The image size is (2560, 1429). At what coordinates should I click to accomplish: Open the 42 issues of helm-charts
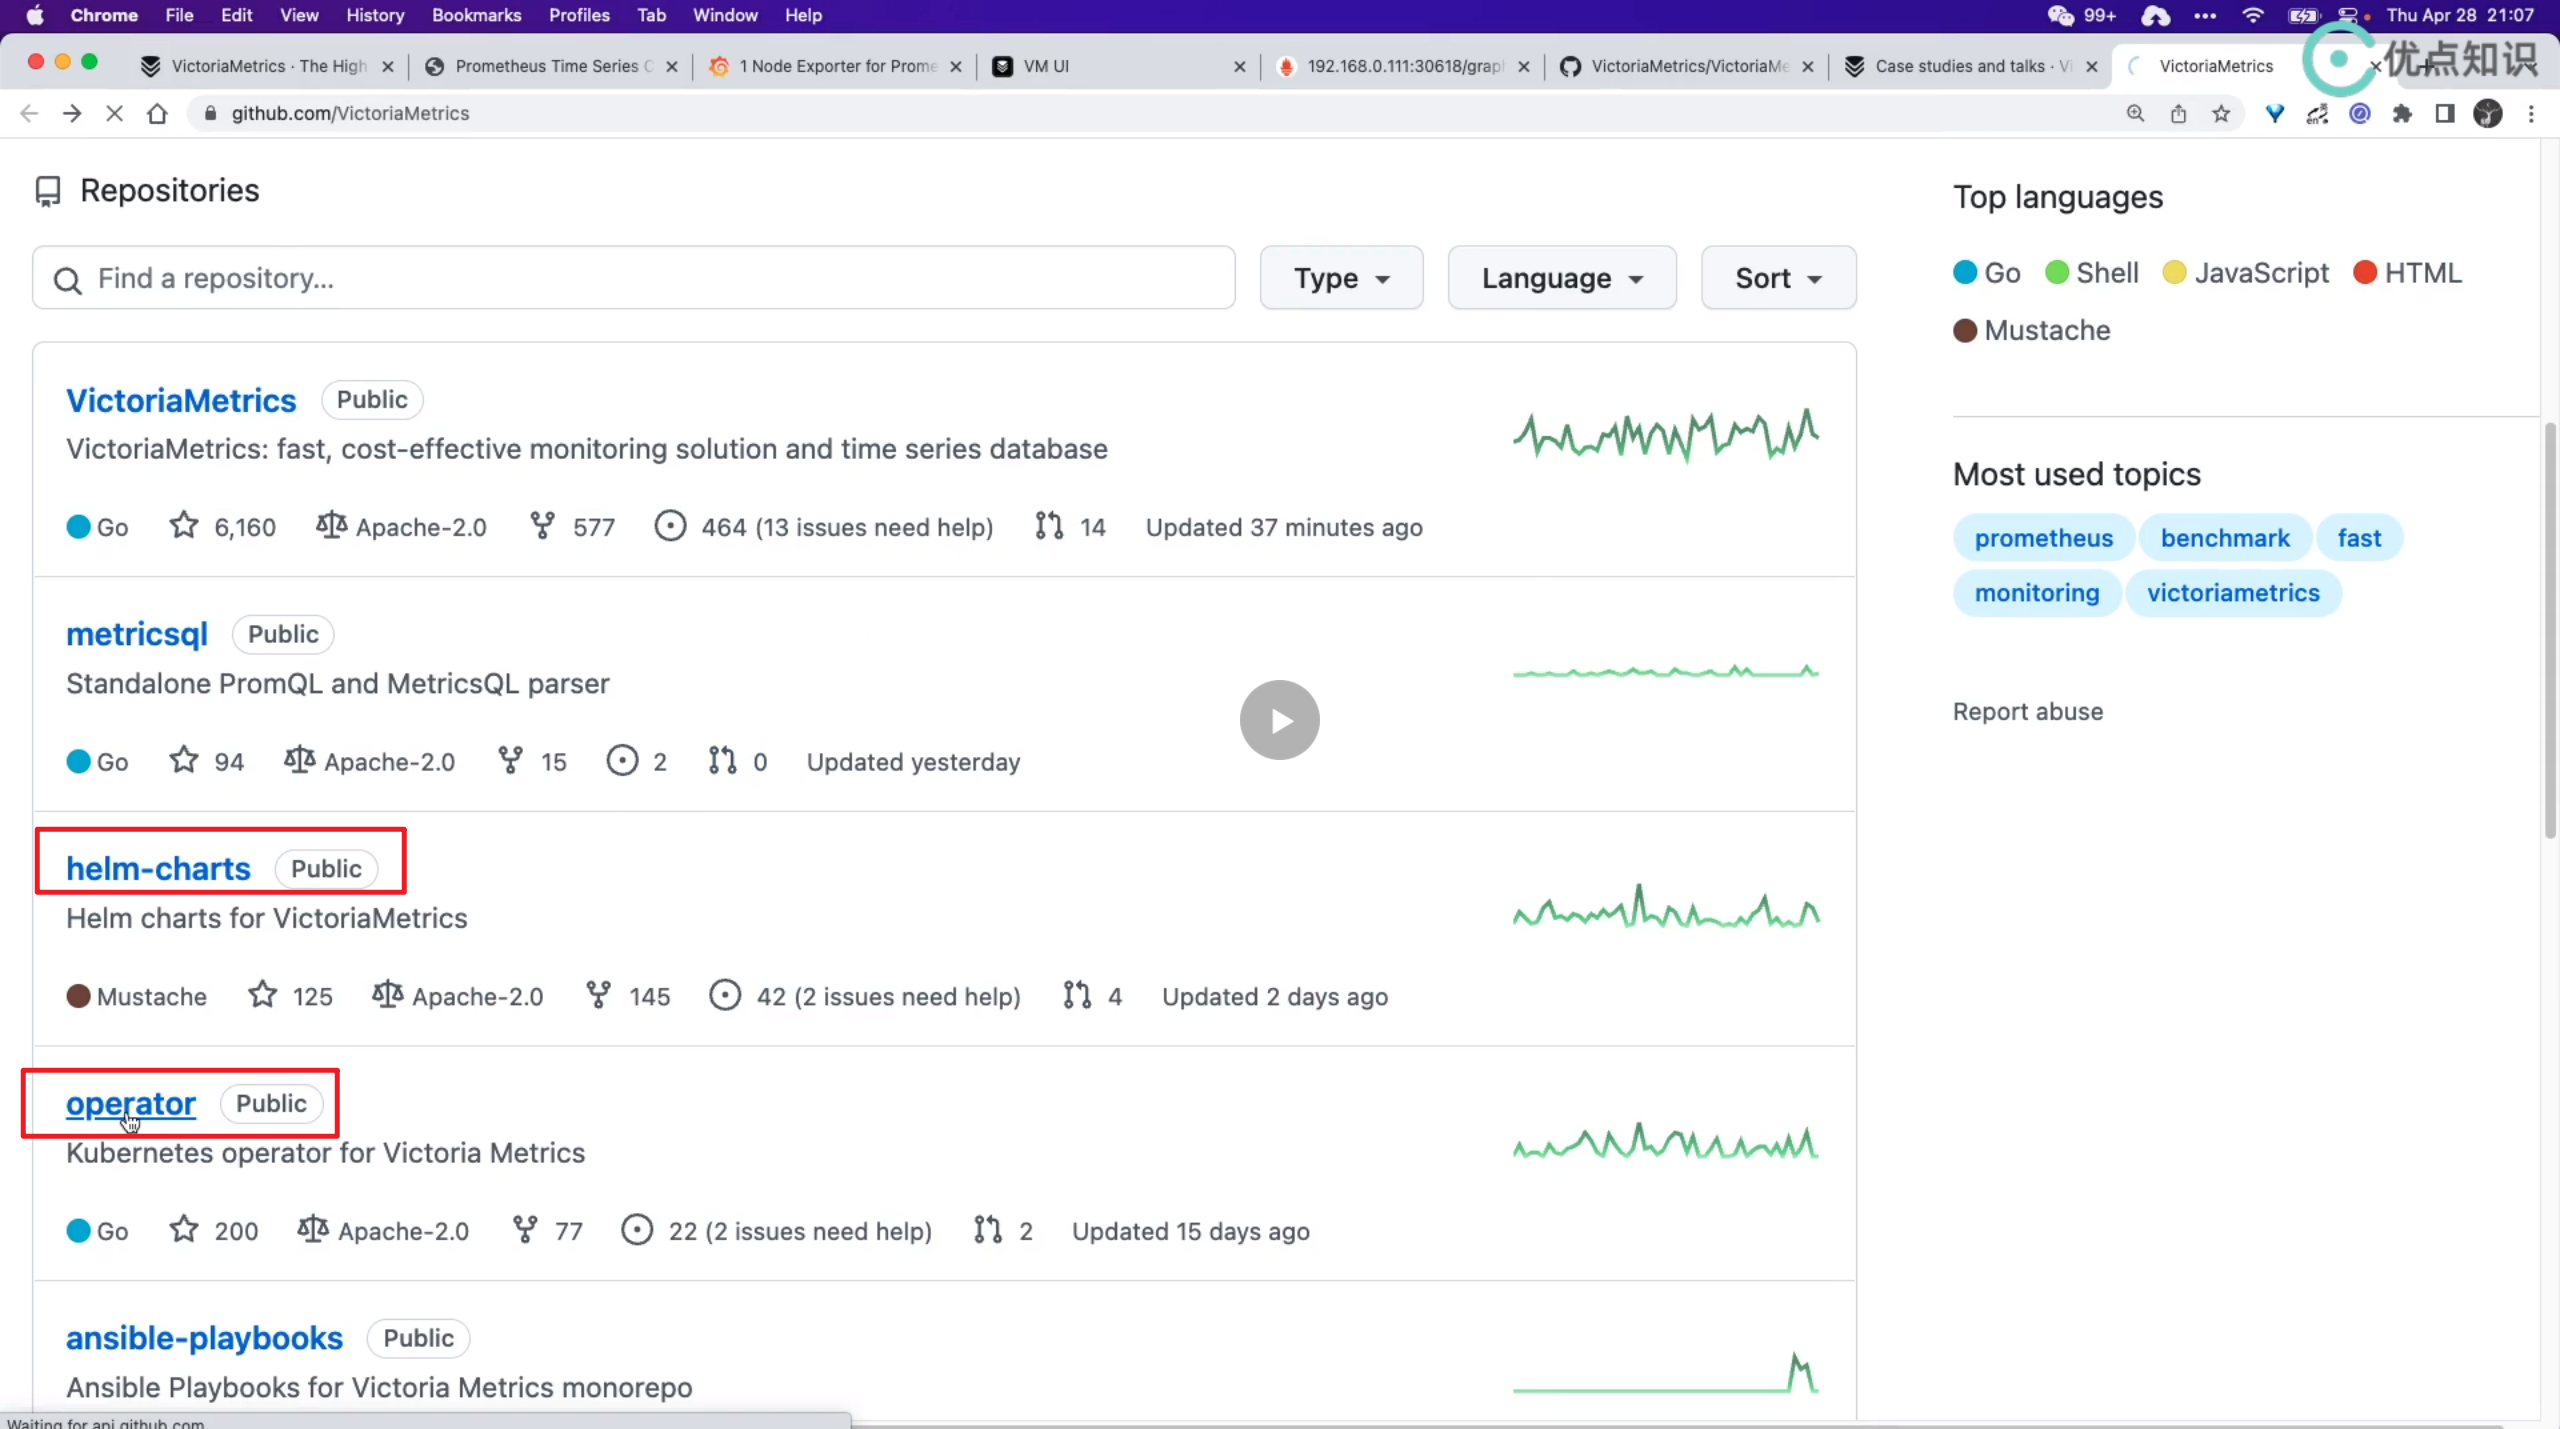[865, 997]
